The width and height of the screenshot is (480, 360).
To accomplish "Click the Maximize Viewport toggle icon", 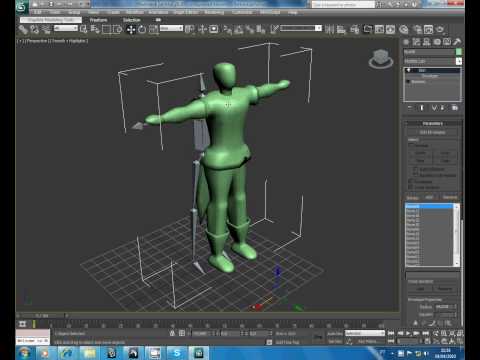I will pyautogui.click(x=460, y=341).
